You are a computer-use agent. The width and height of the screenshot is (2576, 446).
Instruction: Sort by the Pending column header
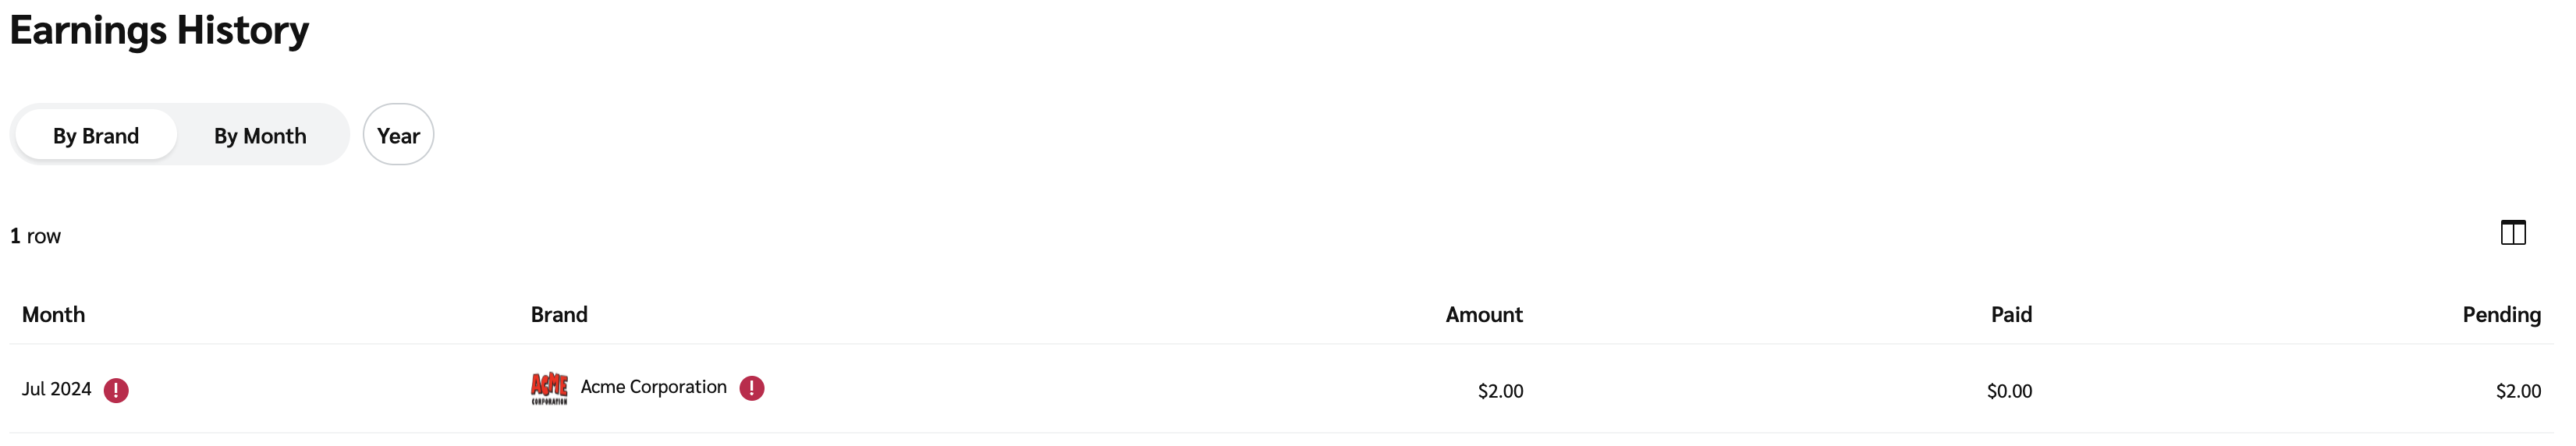[2501, 315]
